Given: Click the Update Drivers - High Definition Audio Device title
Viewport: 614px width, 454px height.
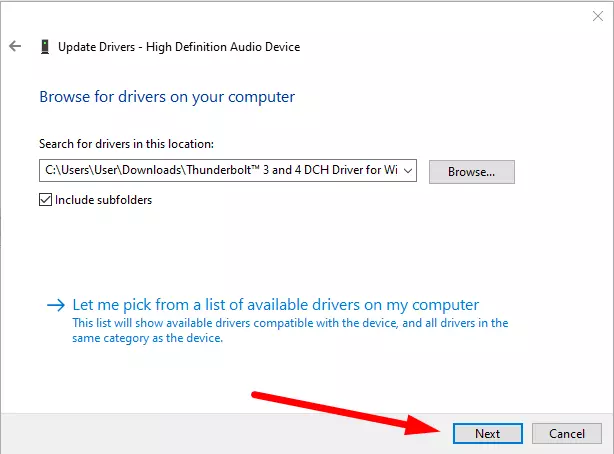Looking at the screenshot, I should tap(179, 47).
